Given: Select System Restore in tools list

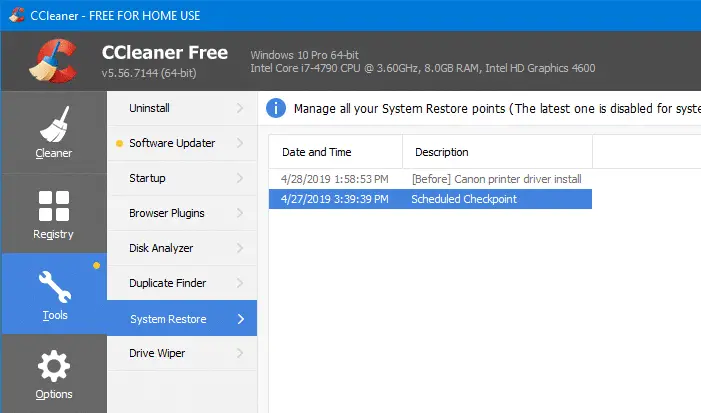Looking at the screenshot, I should point(182,318).
